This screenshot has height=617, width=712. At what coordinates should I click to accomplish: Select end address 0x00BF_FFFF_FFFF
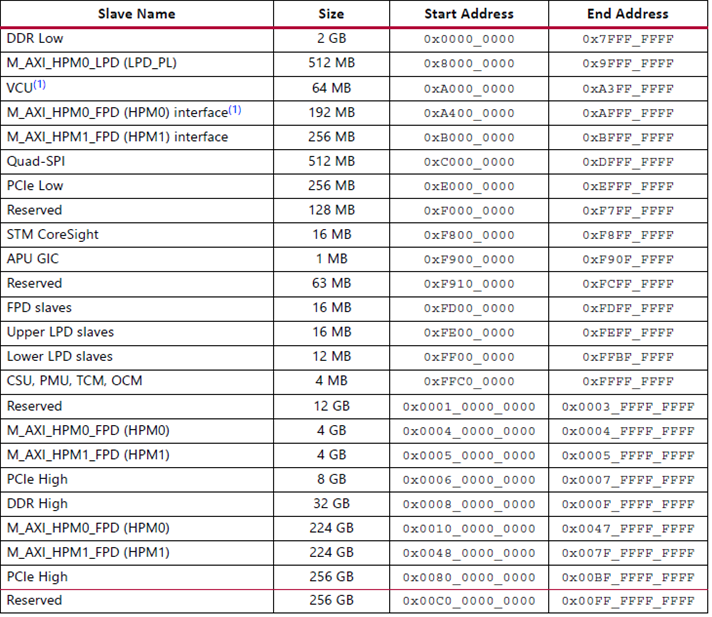pyautogui.click(x=628, y=578)
